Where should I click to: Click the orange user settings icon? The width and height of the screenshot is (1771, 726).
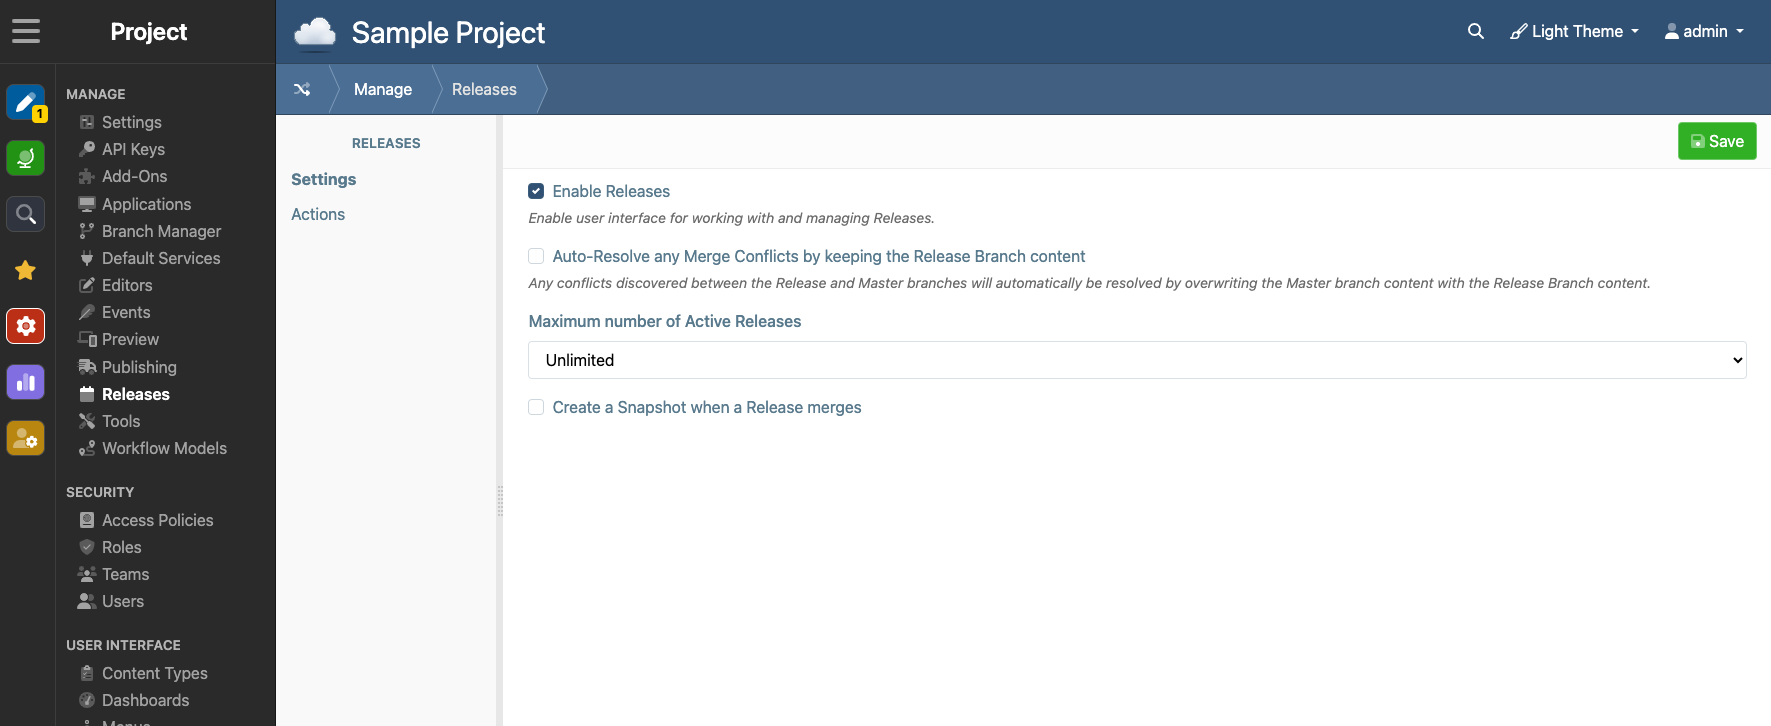26,438
